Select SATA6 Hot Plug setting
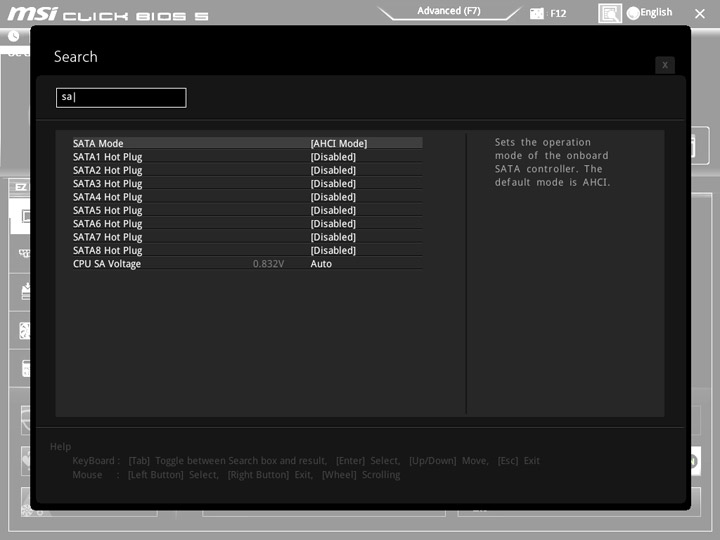The width and height of the screenshot is (720, 540). [x=107, y=224]
